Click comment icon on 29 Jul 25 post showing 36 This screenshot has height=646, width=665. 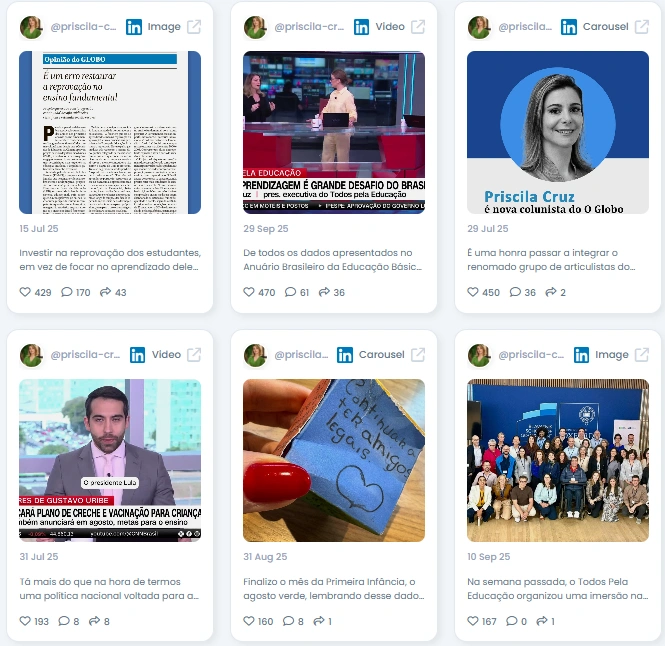pos(515,292)
